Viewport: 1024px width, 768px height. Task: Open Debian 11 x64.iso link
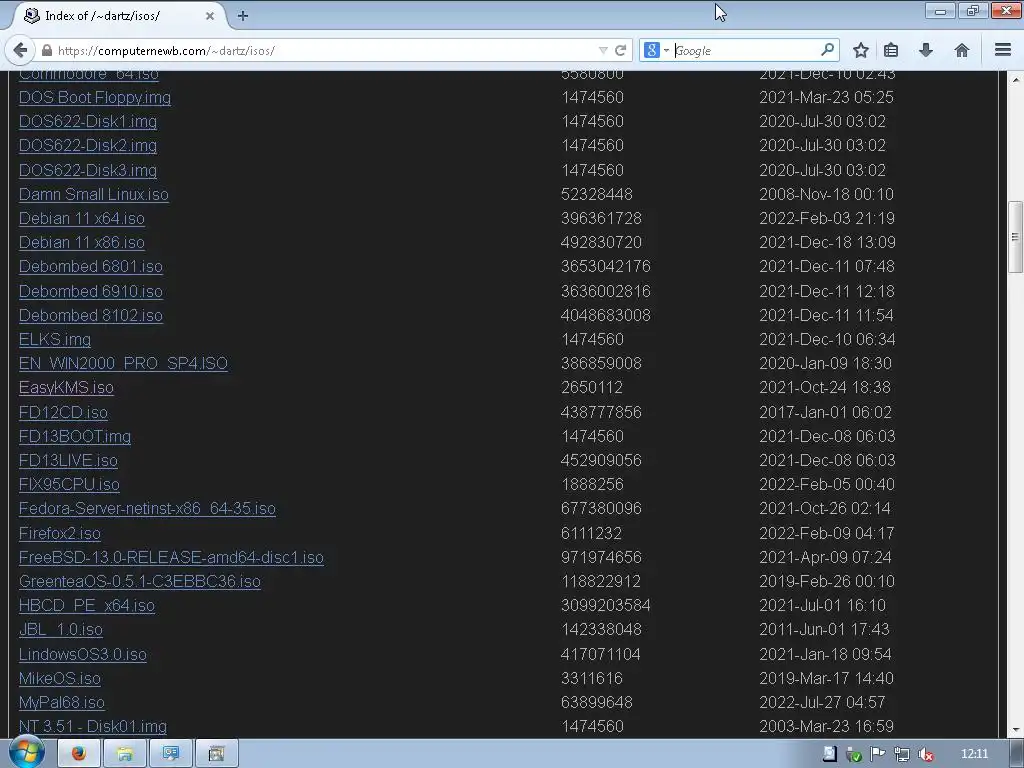(82, 218)
